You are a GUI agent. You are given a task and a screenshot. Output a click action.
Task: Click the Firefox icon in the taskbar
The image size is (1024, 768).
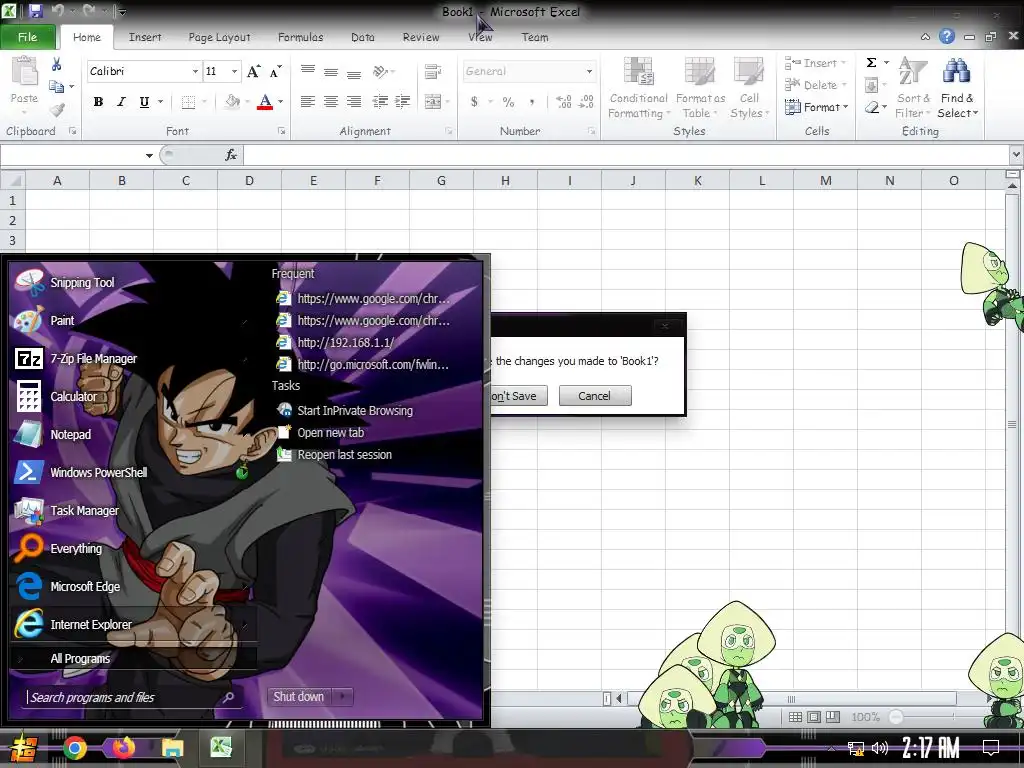pos(123,748)
